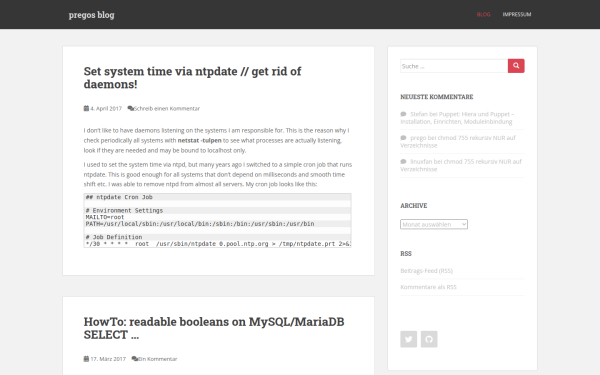600x375 pixels.
Task: Focus the Suche search input field
Action: coord(454,66)
